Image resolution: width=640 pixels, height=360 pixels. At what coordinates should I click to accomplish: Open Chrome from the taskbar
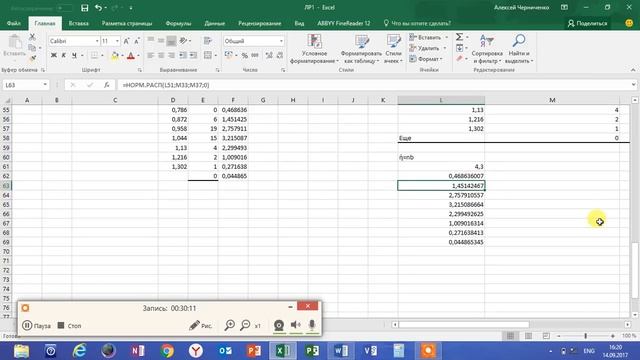[167, 351]
